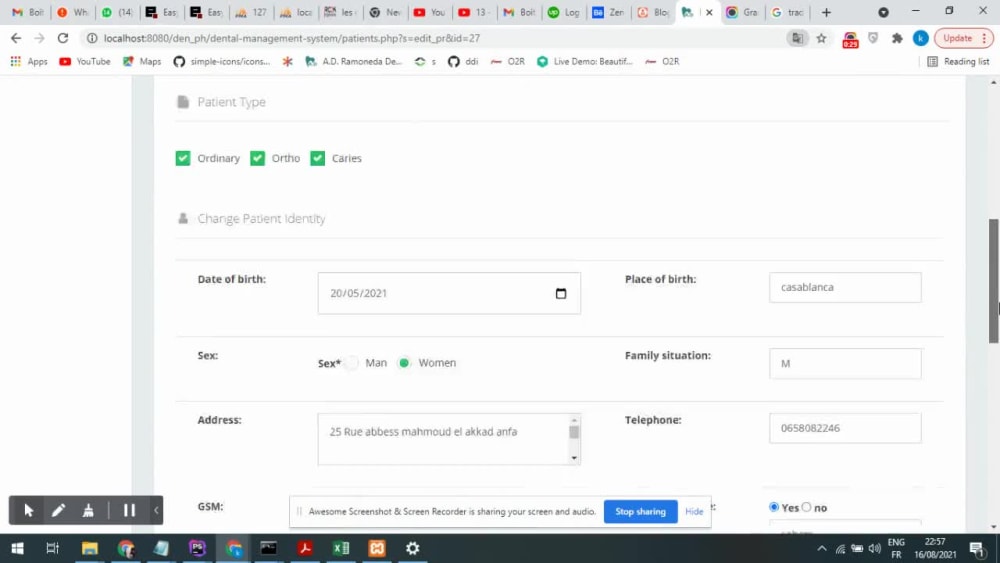1000x563 pixels.
Task: Open a new browser tab
Action: [827, 12]
